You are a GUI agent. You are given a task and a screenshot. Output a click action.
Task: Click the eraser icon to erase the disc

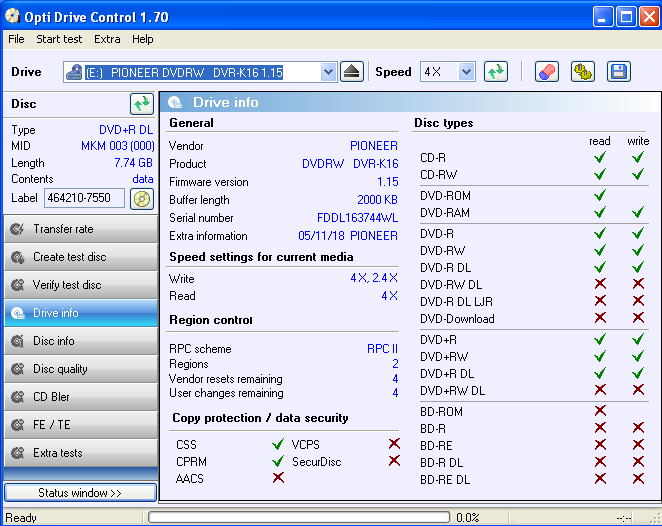pyautogui.click(x=547, y=72)
